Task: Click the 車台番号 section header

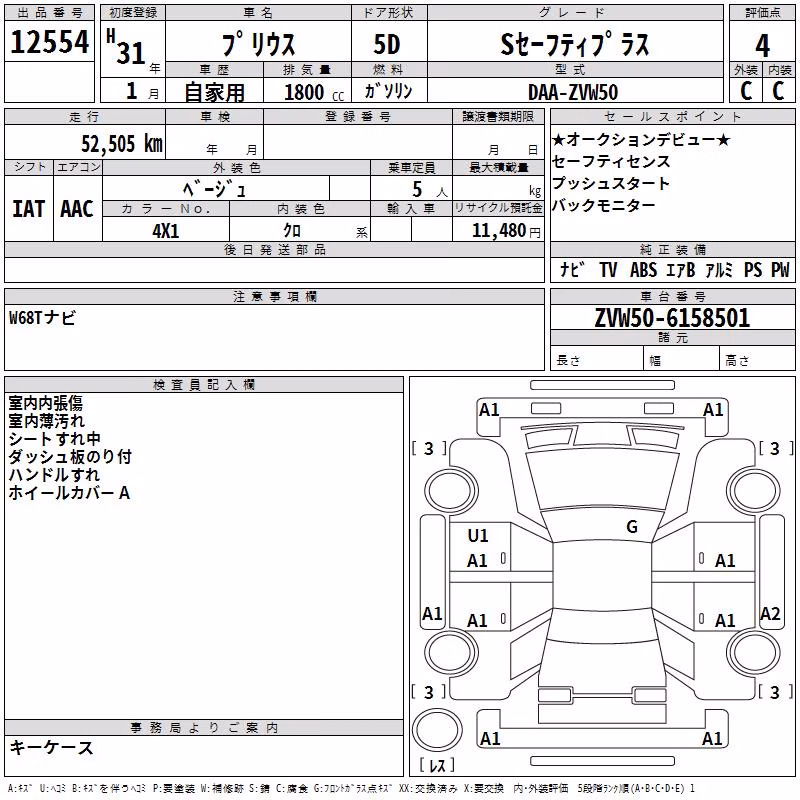Action: pyautogui.click(x=673, y=296)
